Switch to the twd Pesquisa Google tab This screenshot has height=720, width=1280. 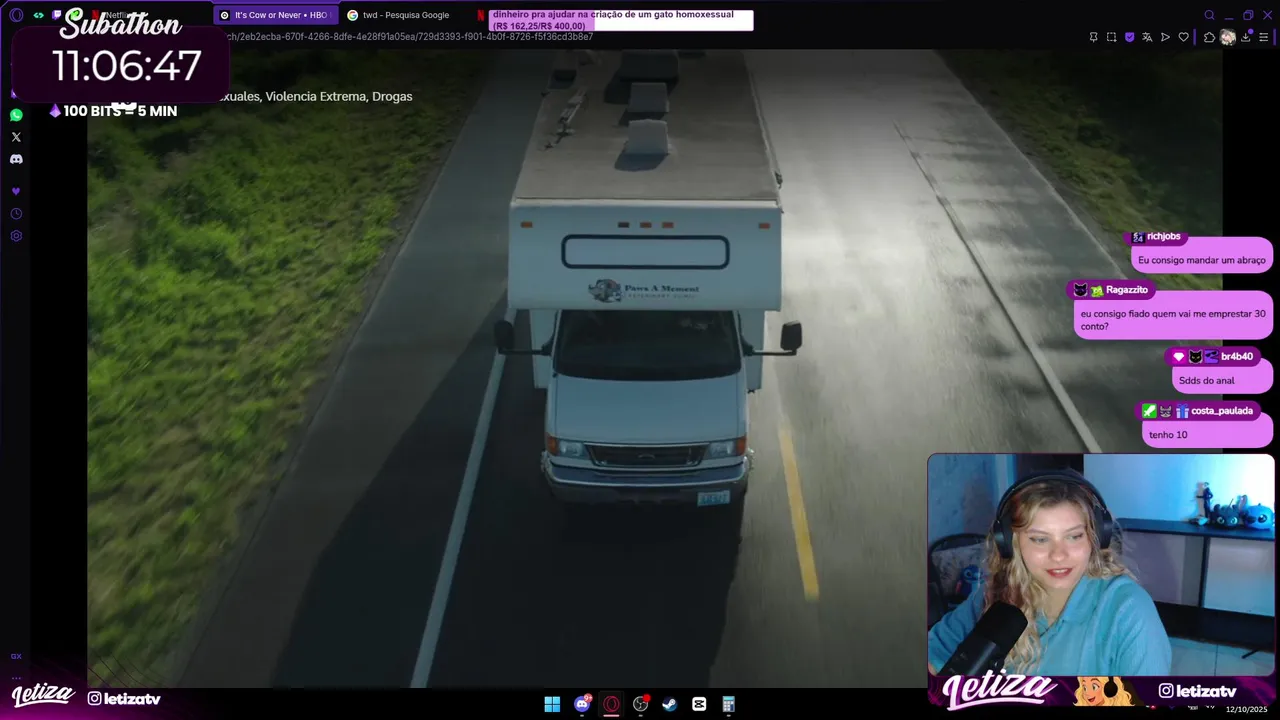pyautogui.click(x=405, y=15)
